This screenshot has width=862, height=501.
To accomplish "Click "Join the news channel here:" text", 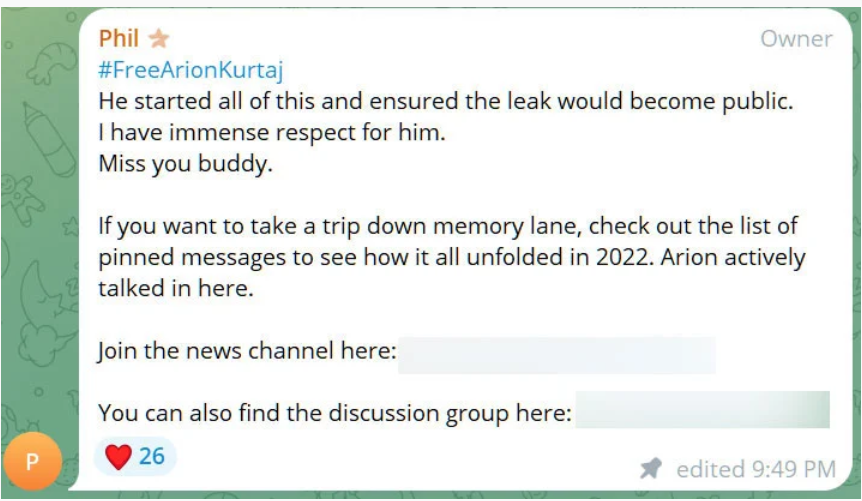I will pos(247,352).
